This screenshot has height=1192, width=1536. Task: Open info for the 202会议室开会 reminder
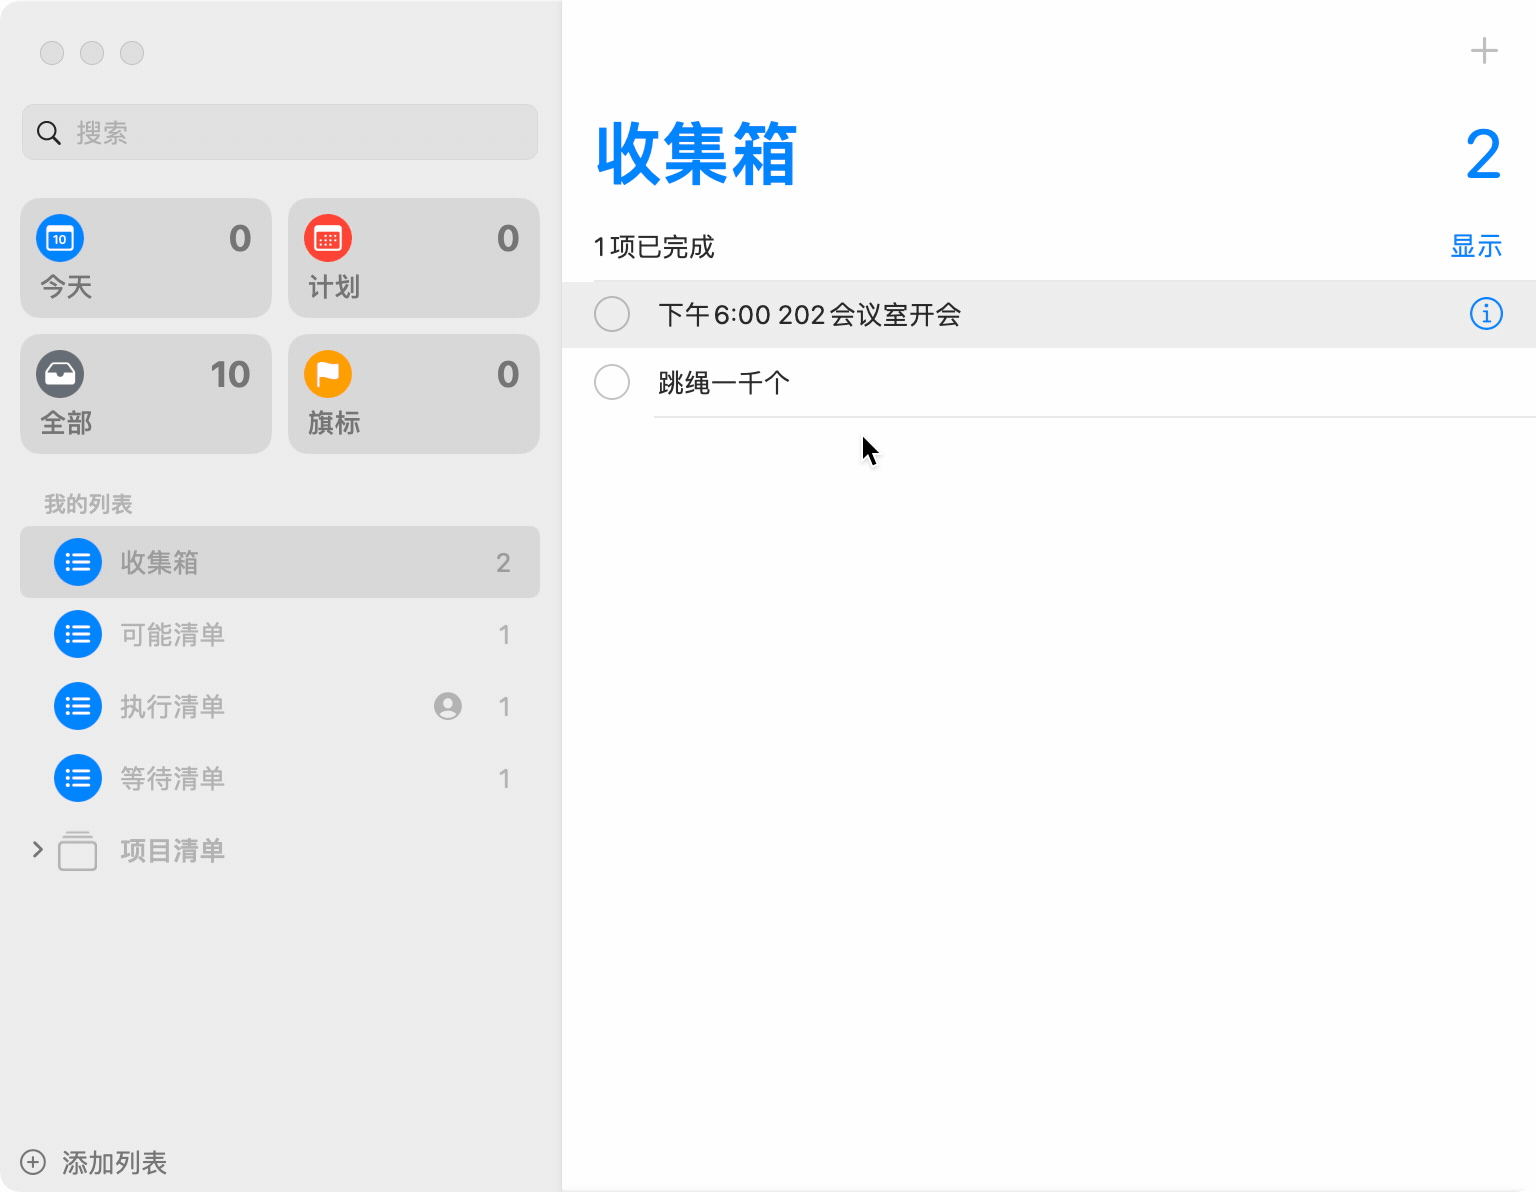[1485, 314]
